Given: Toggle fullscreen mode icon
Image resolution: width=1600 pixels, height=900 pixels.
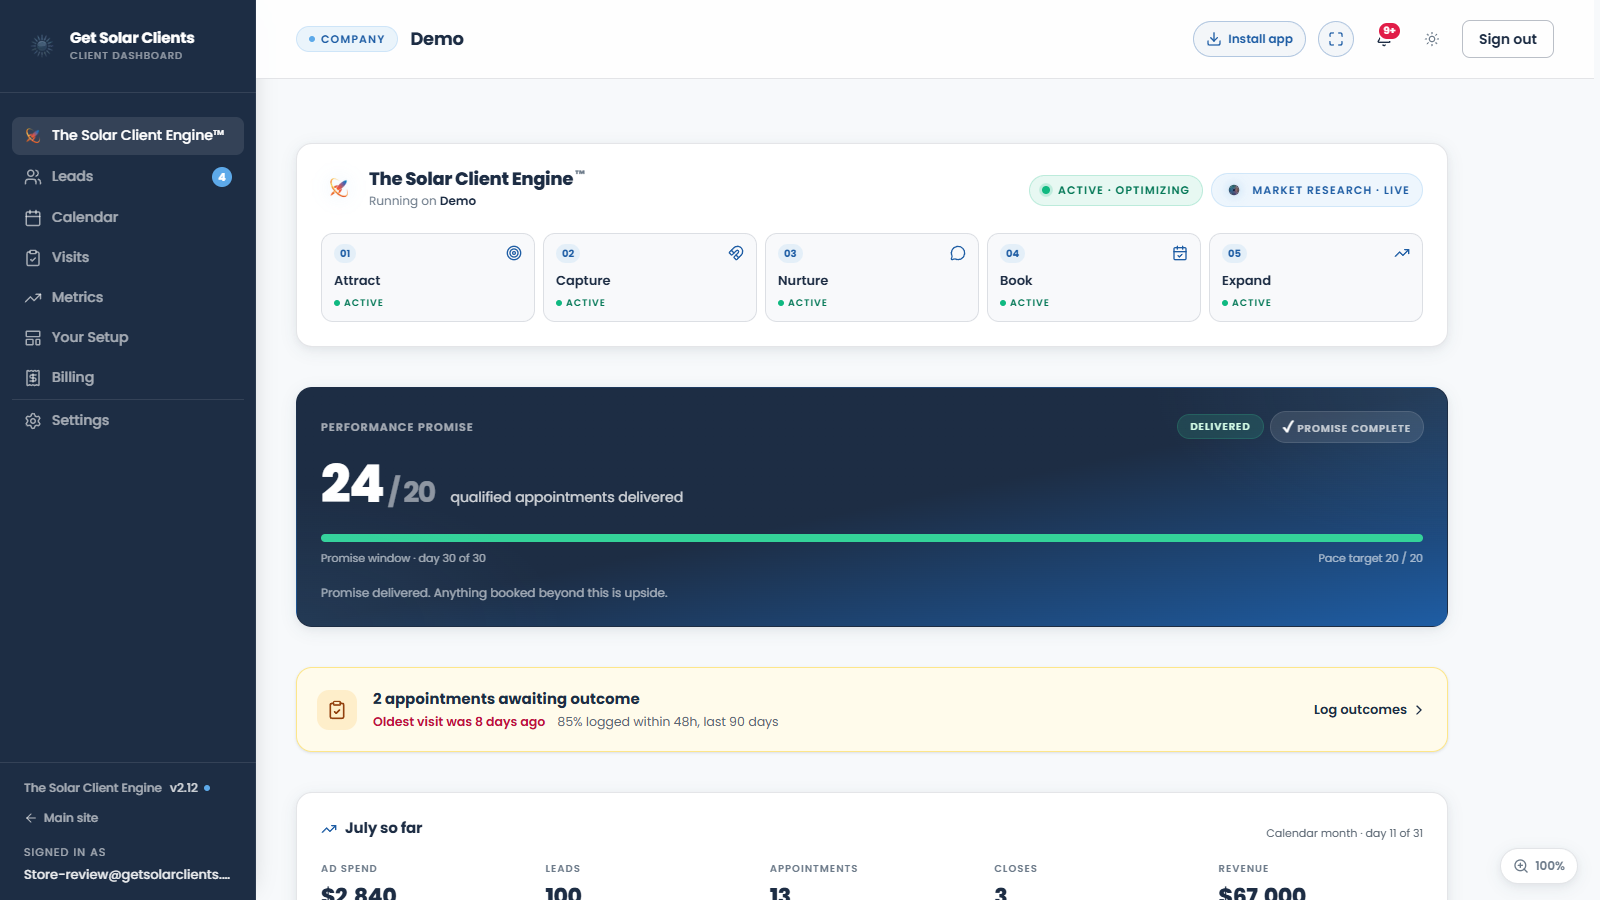Looking at the screenshot, I should 1336,39.
